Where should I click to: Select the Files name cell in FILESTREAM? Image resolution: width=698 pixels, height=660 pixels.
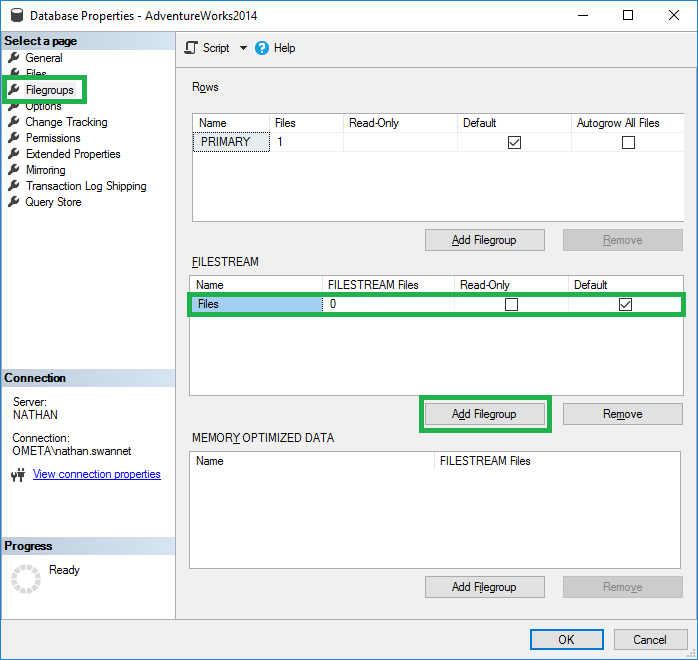click(x=256, y=304)
